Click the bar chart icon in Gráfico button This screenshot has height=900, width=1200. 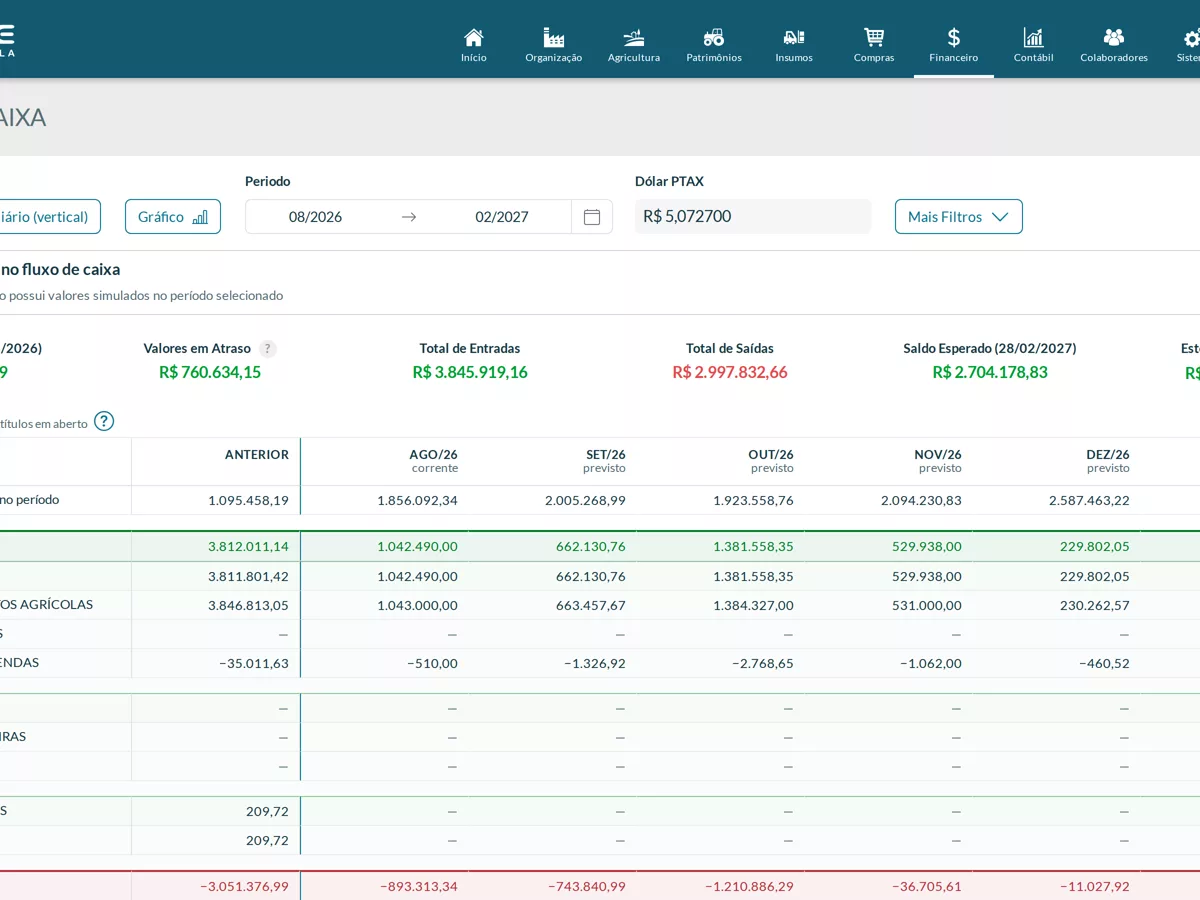click(x=200, y=217)
